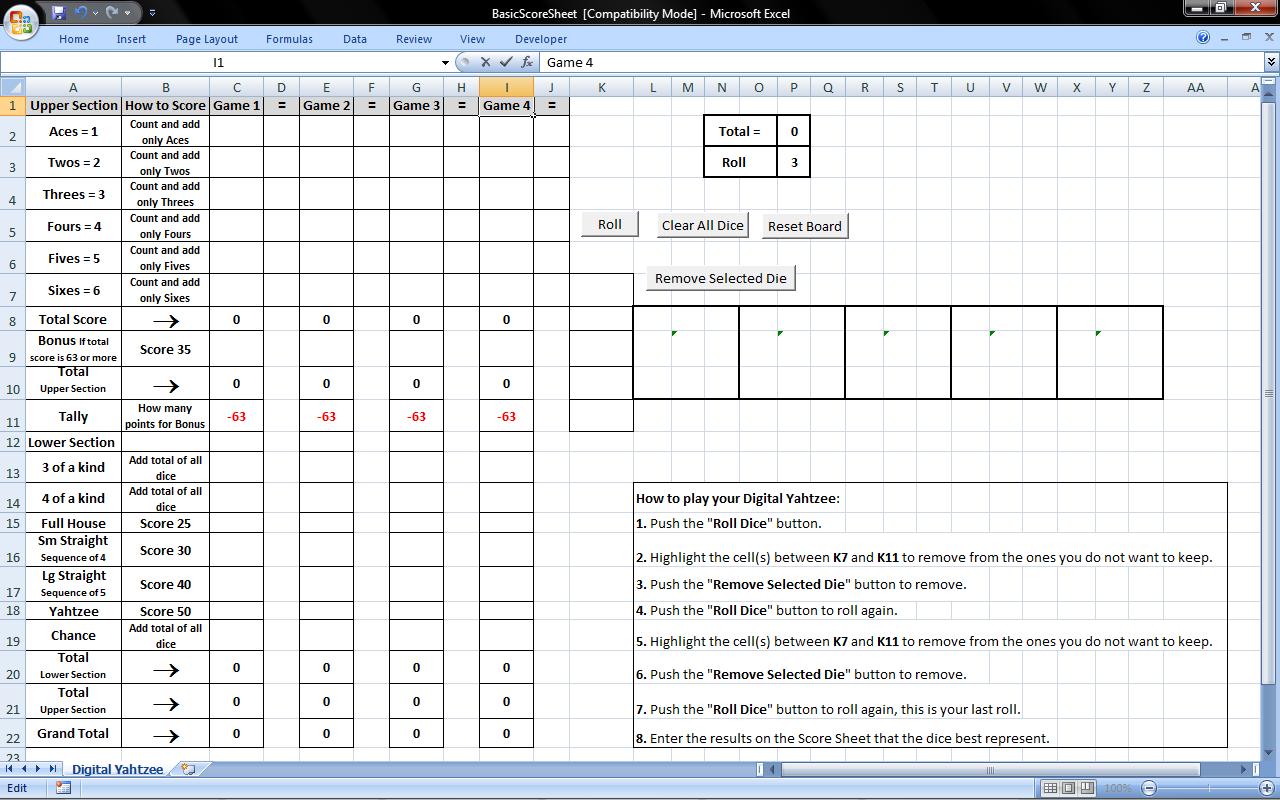
Task: Select the Yahtzee label cell
Action: 73,611
